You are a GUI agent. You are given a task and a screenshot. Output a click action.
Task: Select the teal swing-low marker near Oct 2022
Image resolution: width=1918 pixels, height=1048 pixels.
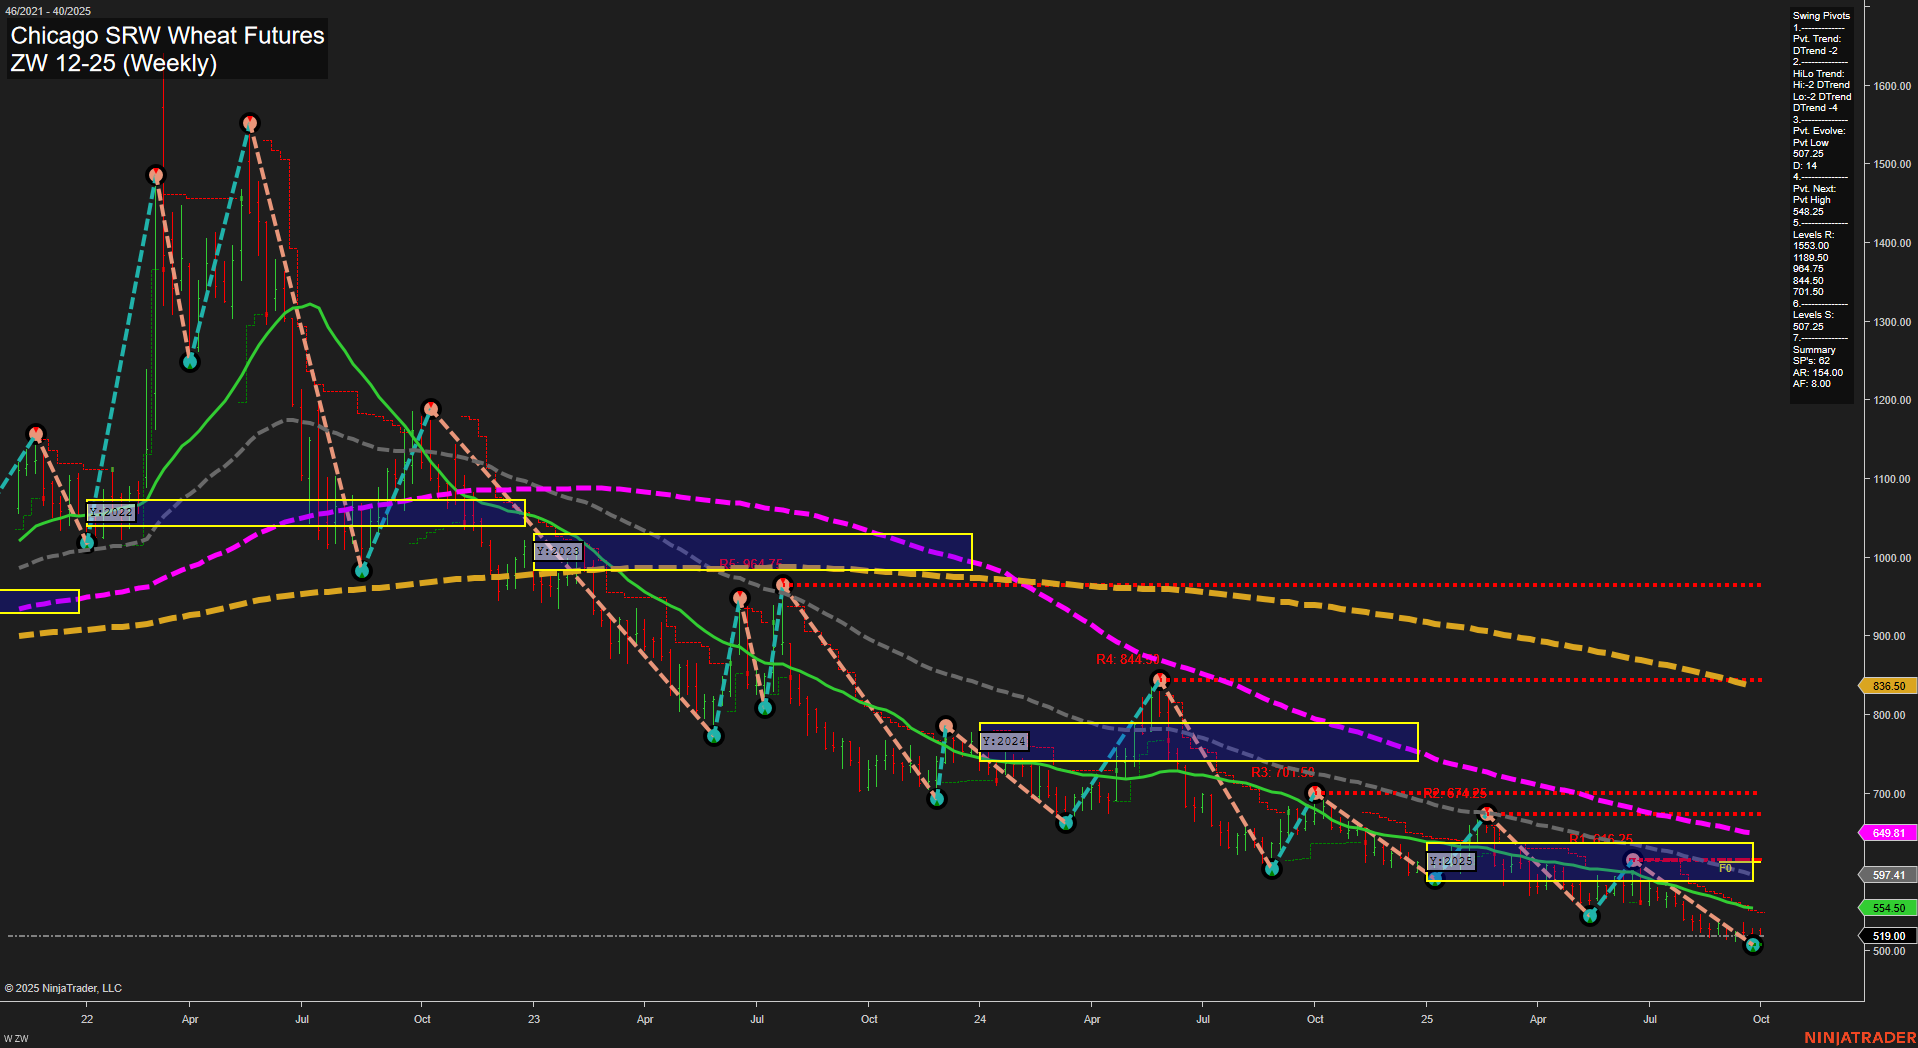(x=362, y=572)
